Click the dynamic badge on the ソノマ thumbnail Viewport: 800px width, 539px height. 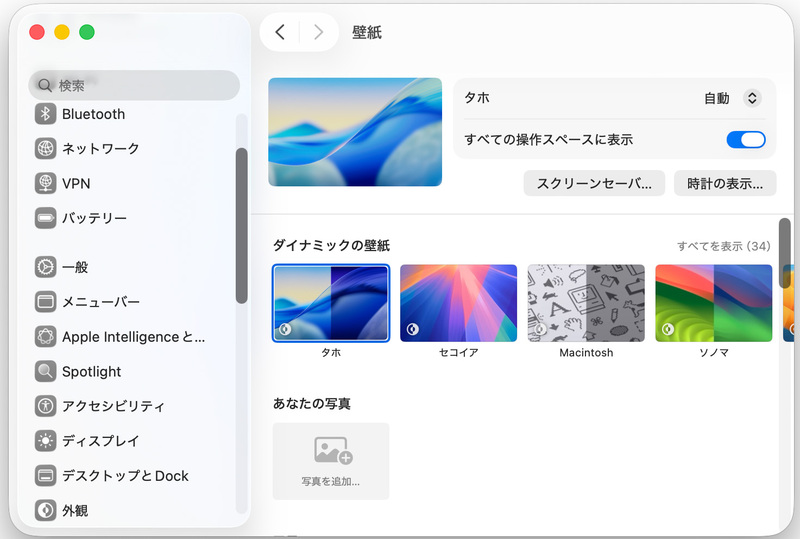click(668, 329)
